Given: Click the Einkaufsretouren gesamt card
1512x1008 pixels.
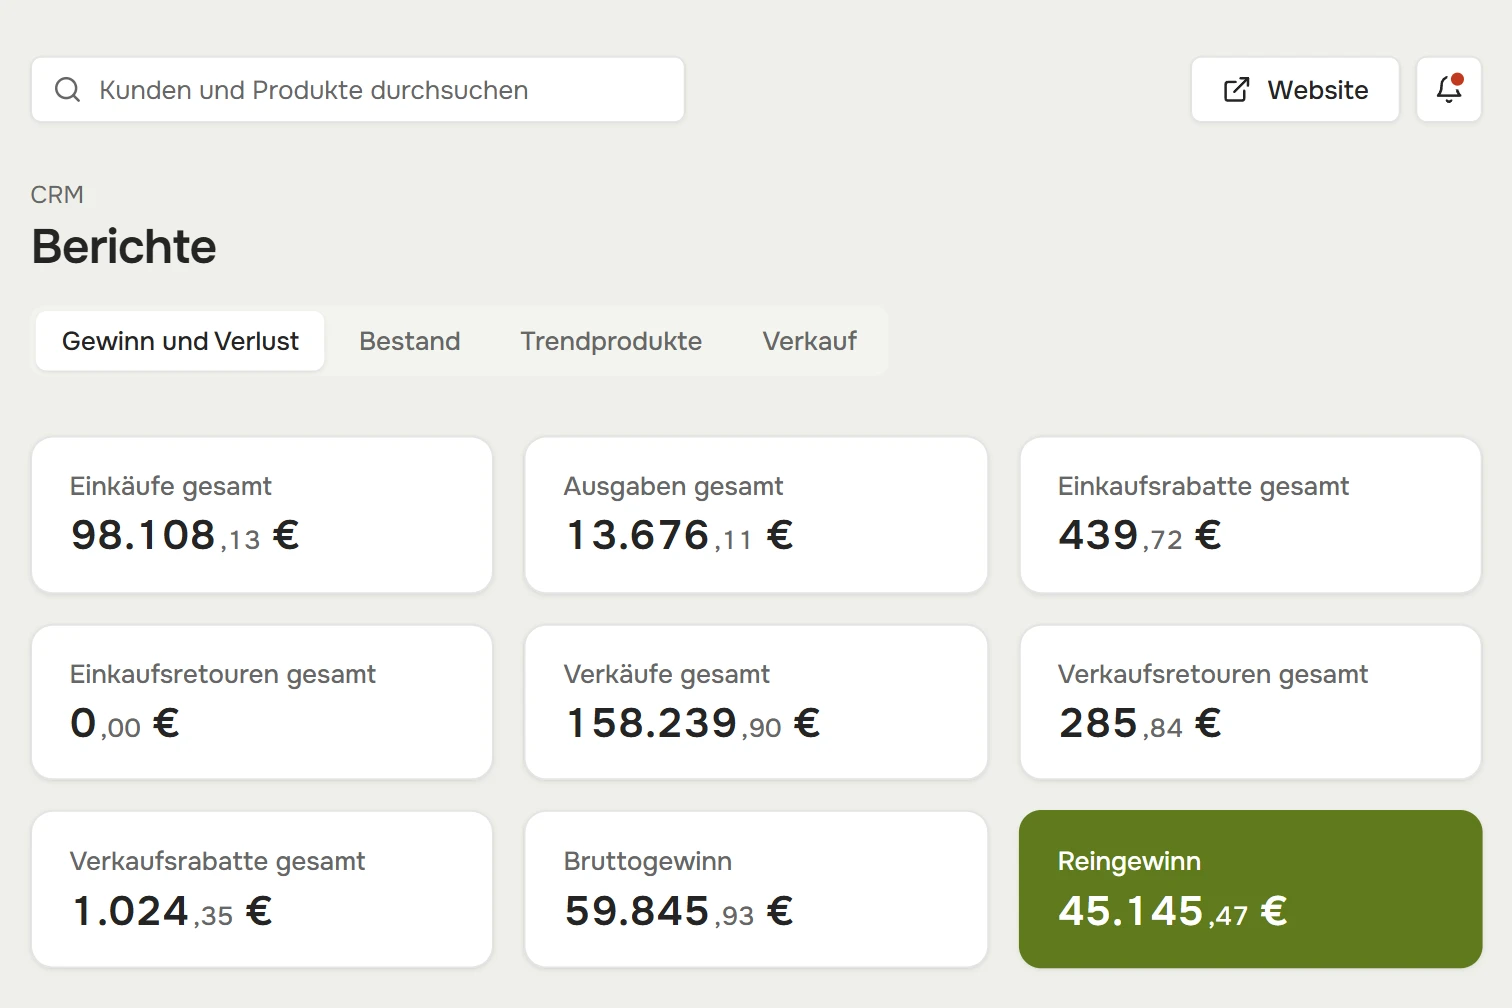Looking at the screenshot, I should point(262,702).
